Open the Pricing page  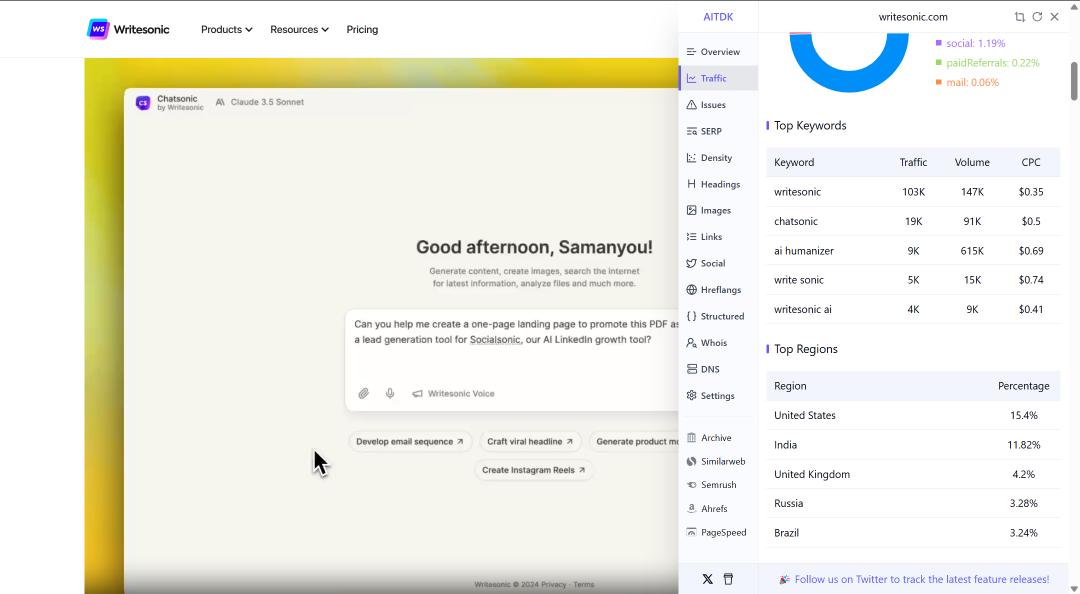click(362, 30)
